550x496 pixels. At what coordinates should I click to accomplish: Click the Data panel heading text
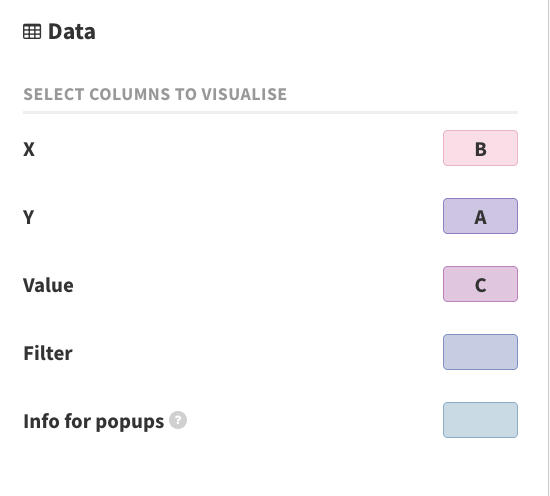(x=72, y=32)
